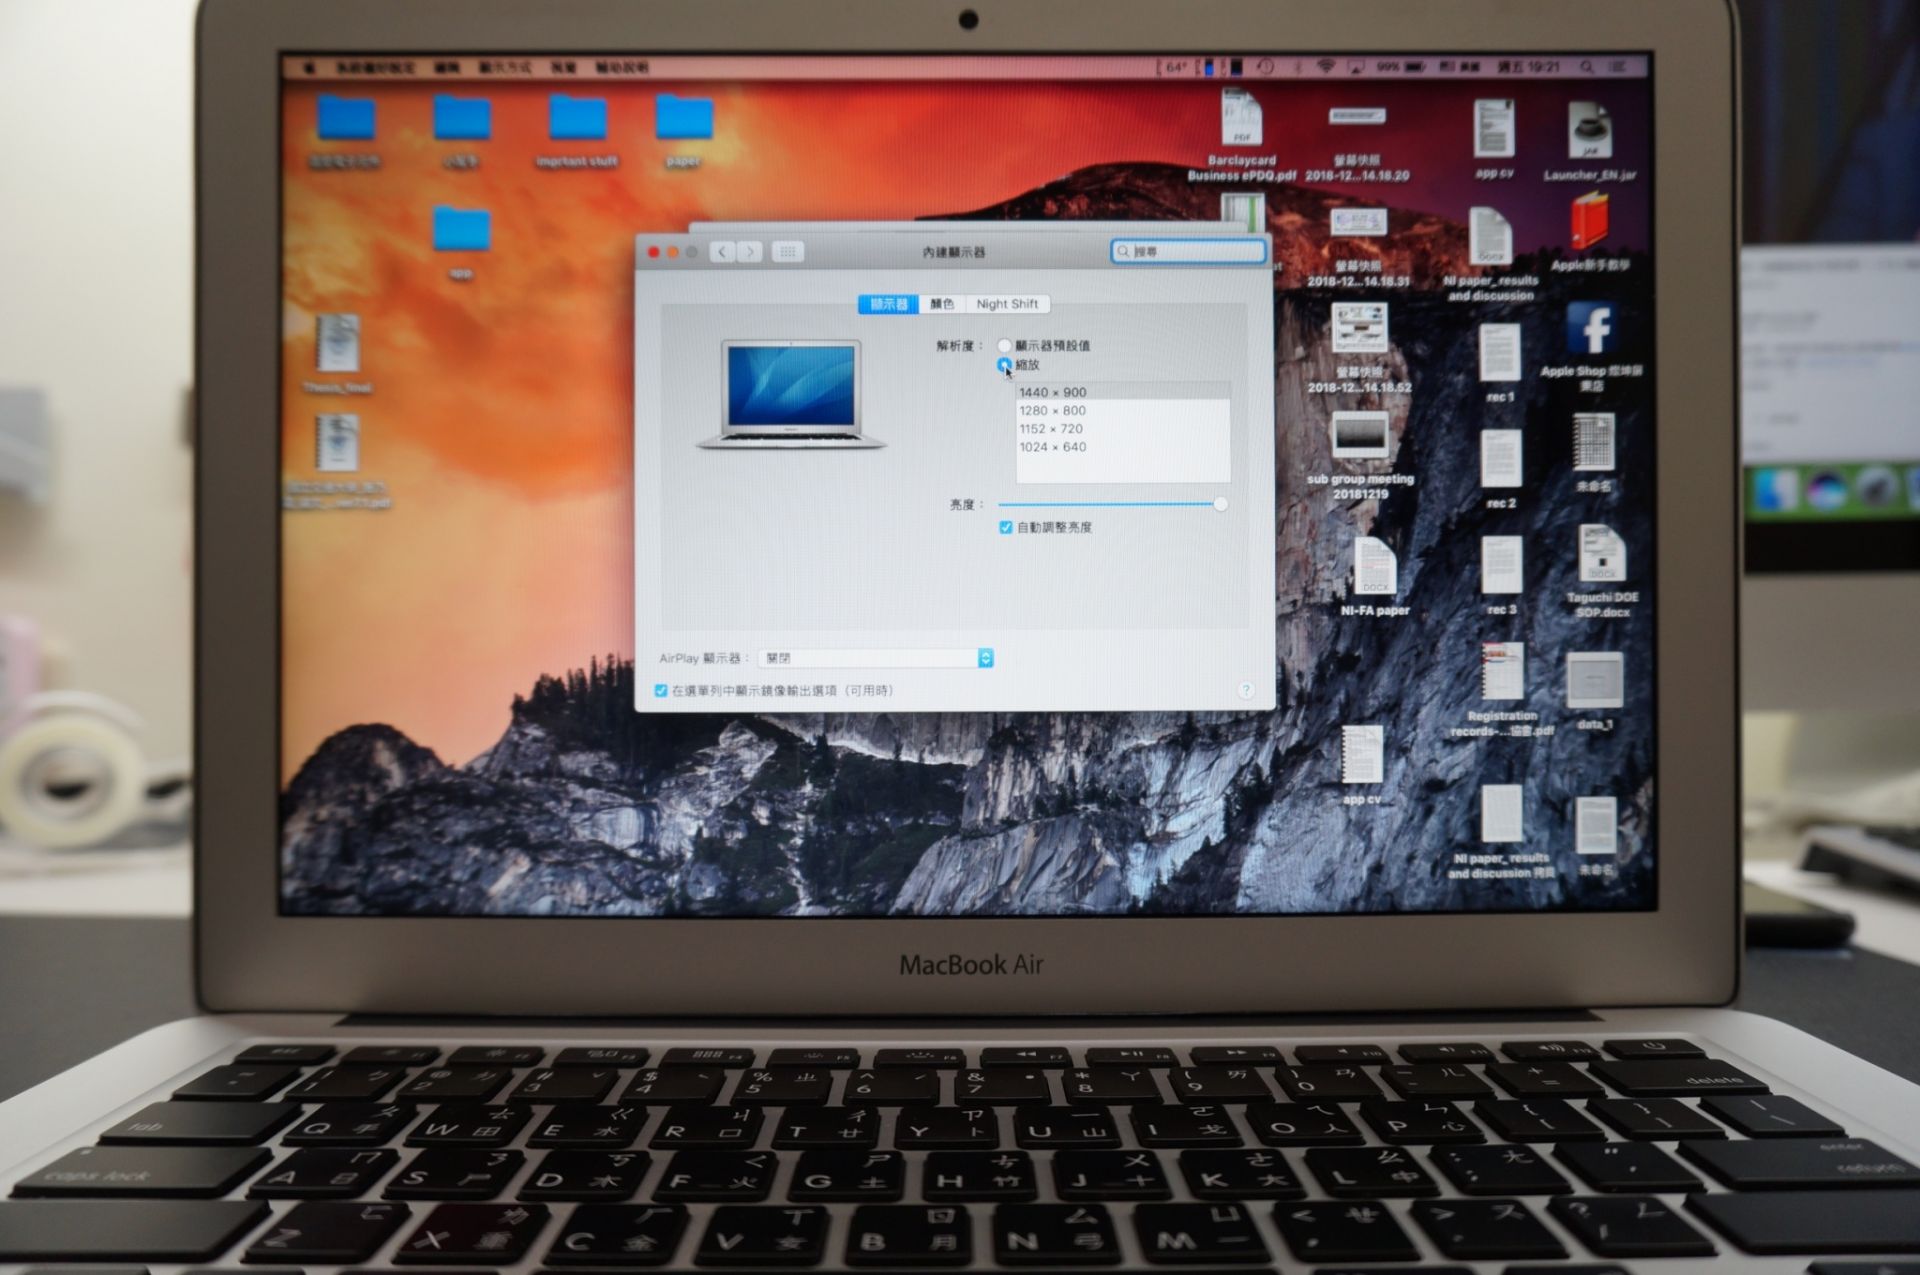Click the Time Machine status icon
Screen dimensions: 1920x1275
pos(1265,67)
